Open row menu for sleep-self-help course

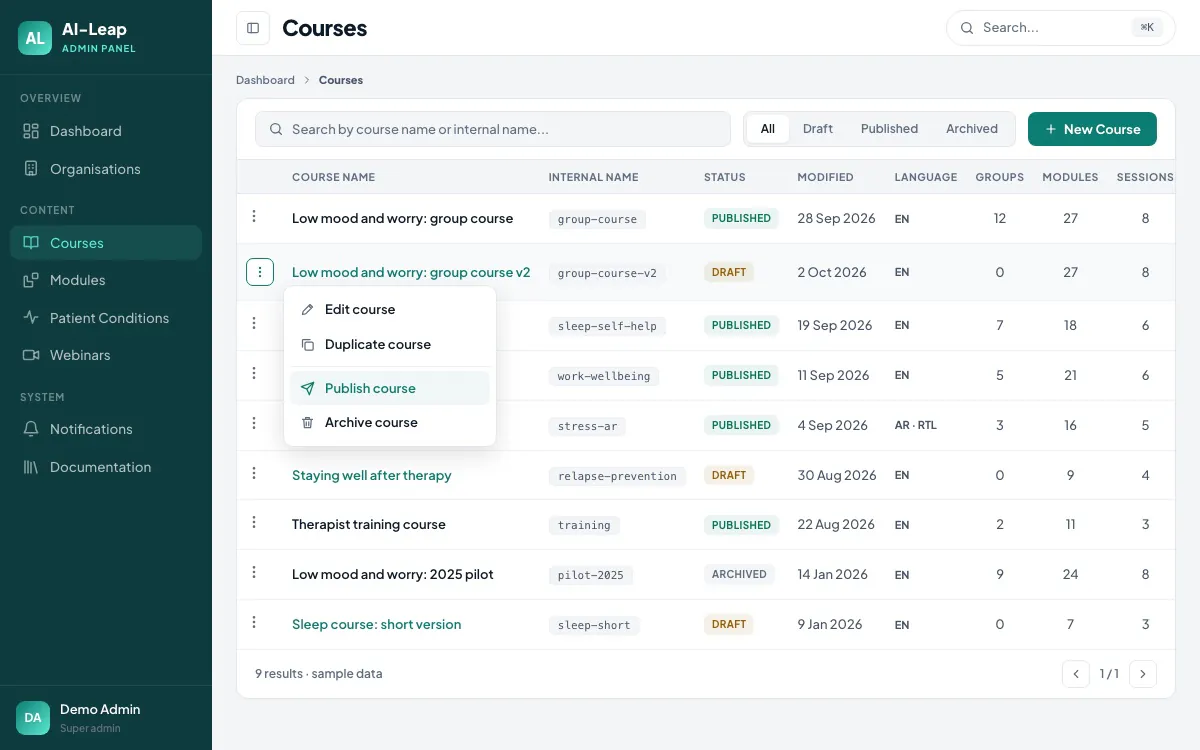(x=254, y=323)
